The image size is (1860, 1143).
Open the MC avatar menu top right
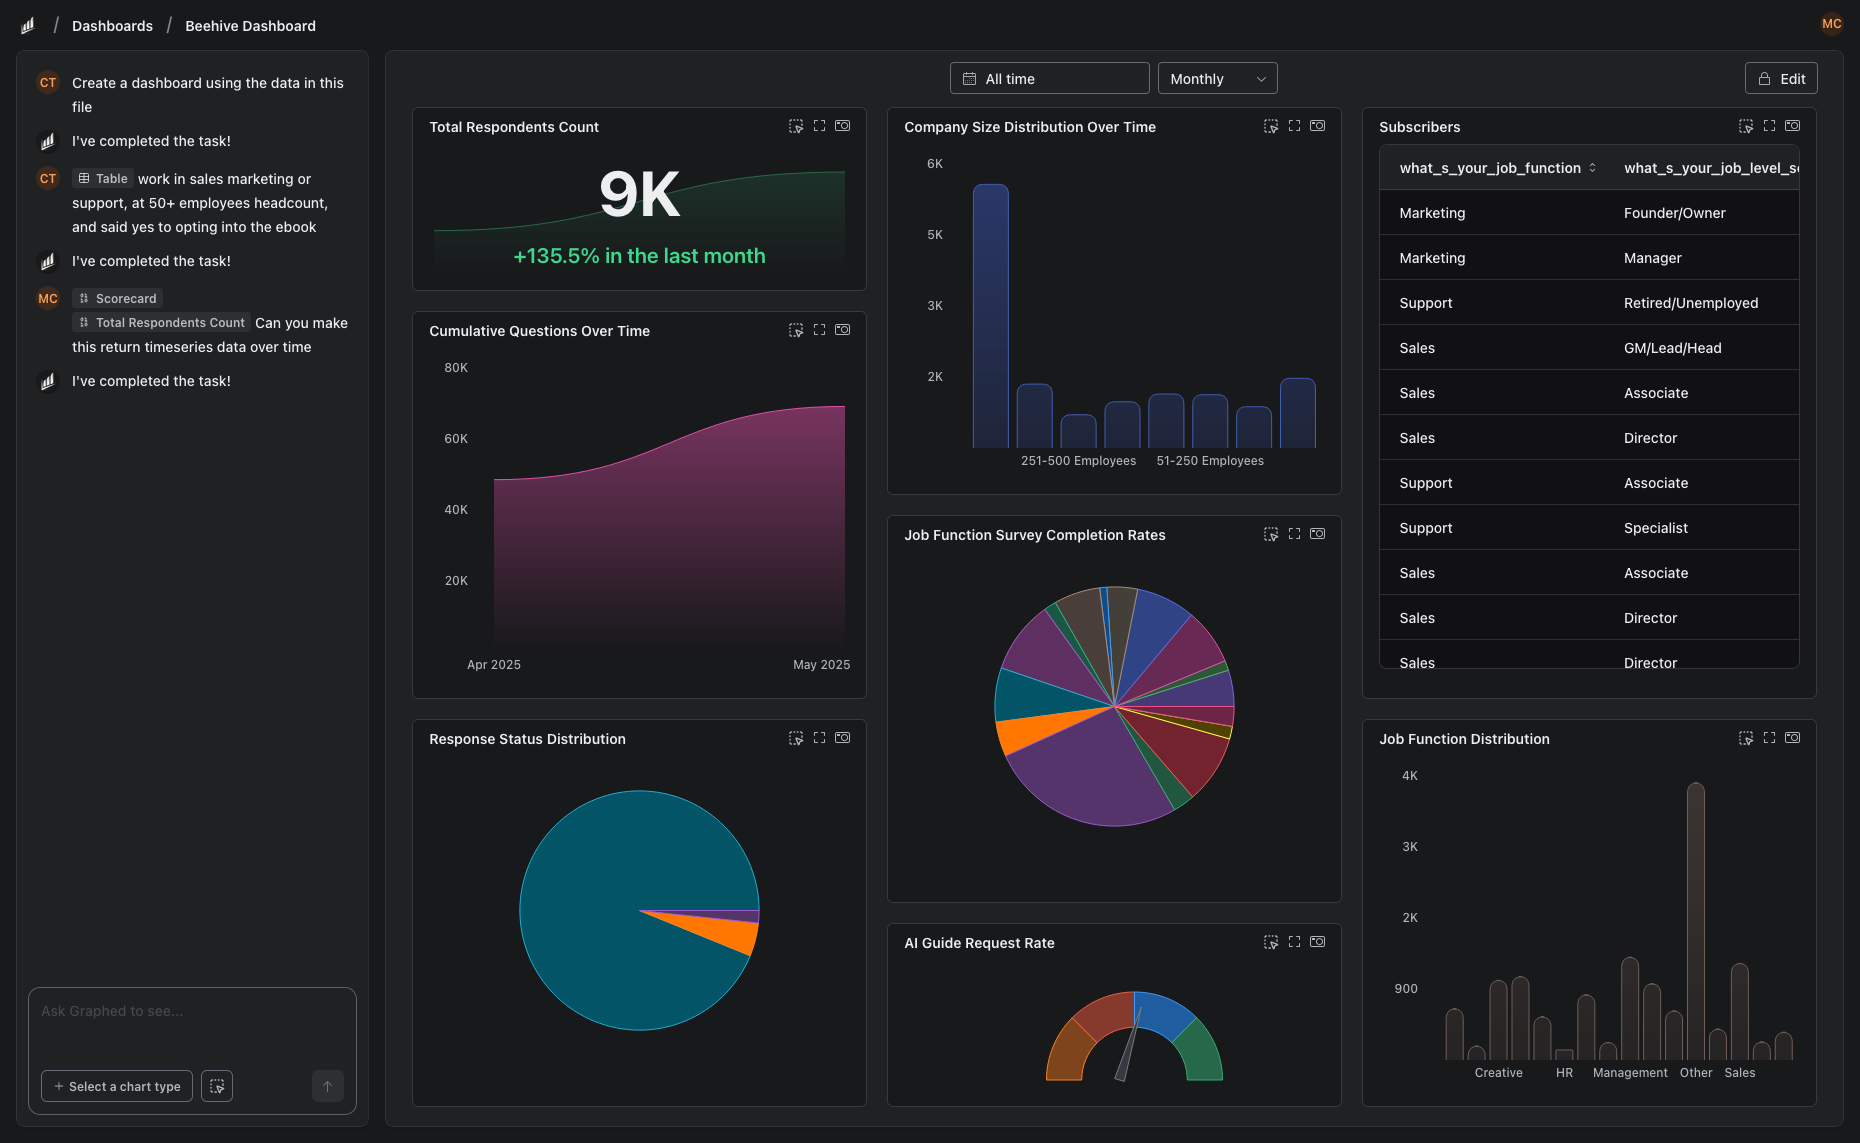tap(1831, 23)
